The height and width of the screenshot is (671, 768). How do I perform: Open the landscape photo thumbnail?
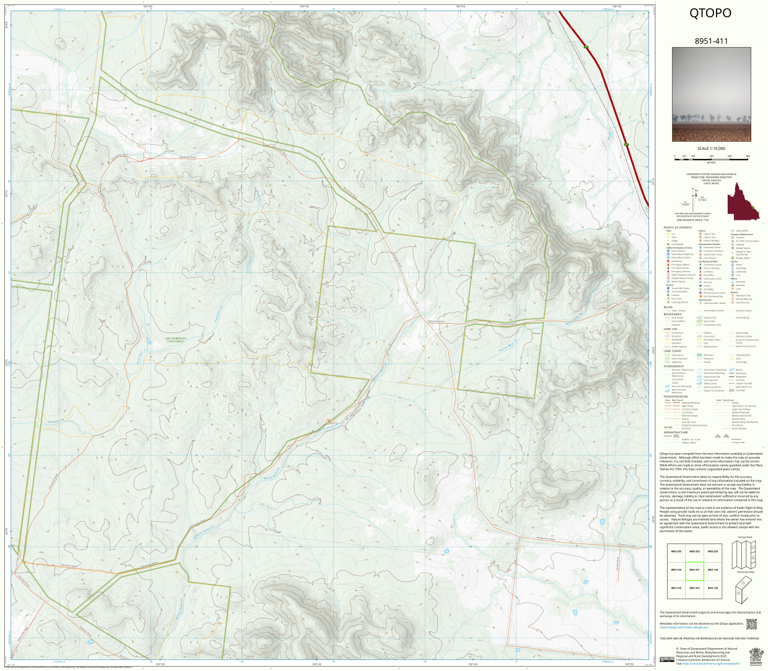711,95
